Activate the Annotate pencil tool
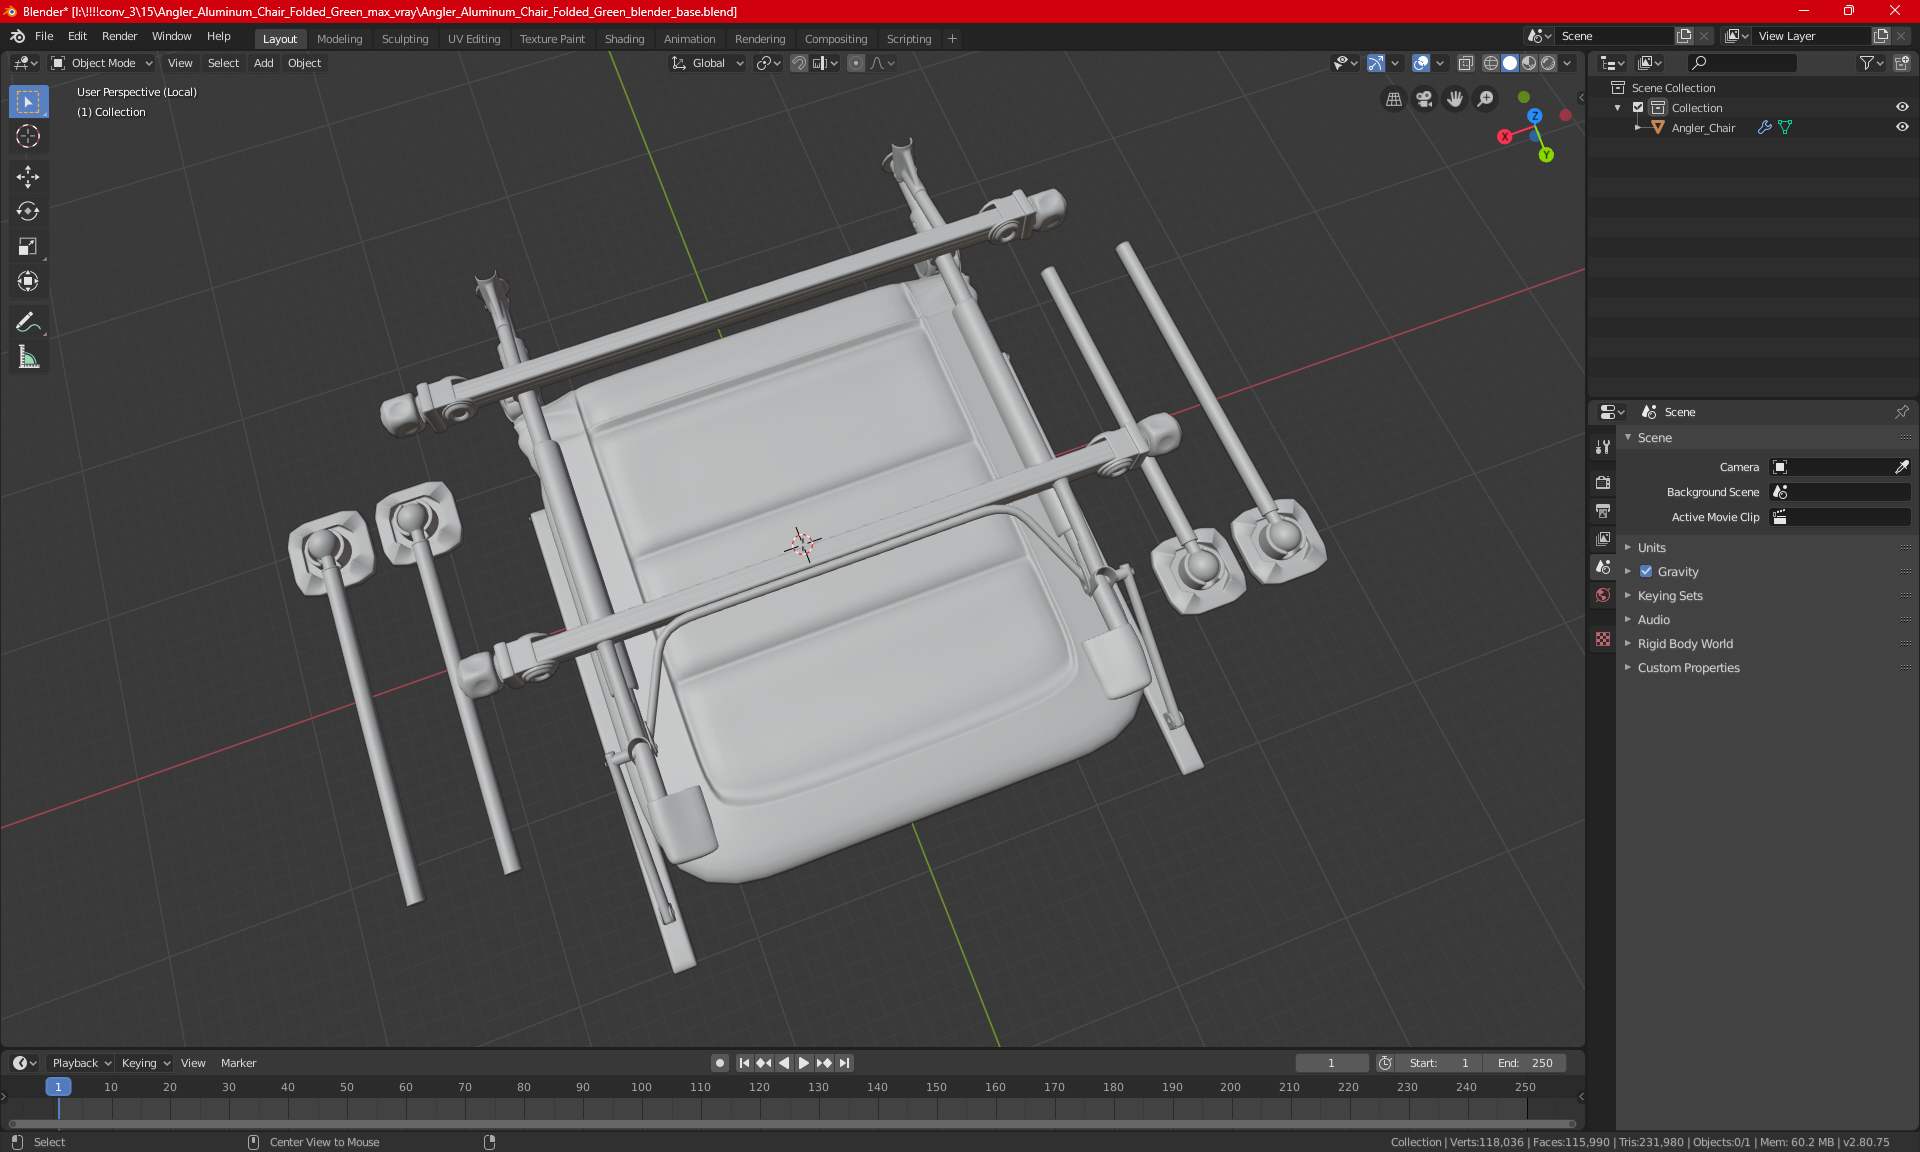The height and width of the screenshot is (1152, 1920). point(28,323)
